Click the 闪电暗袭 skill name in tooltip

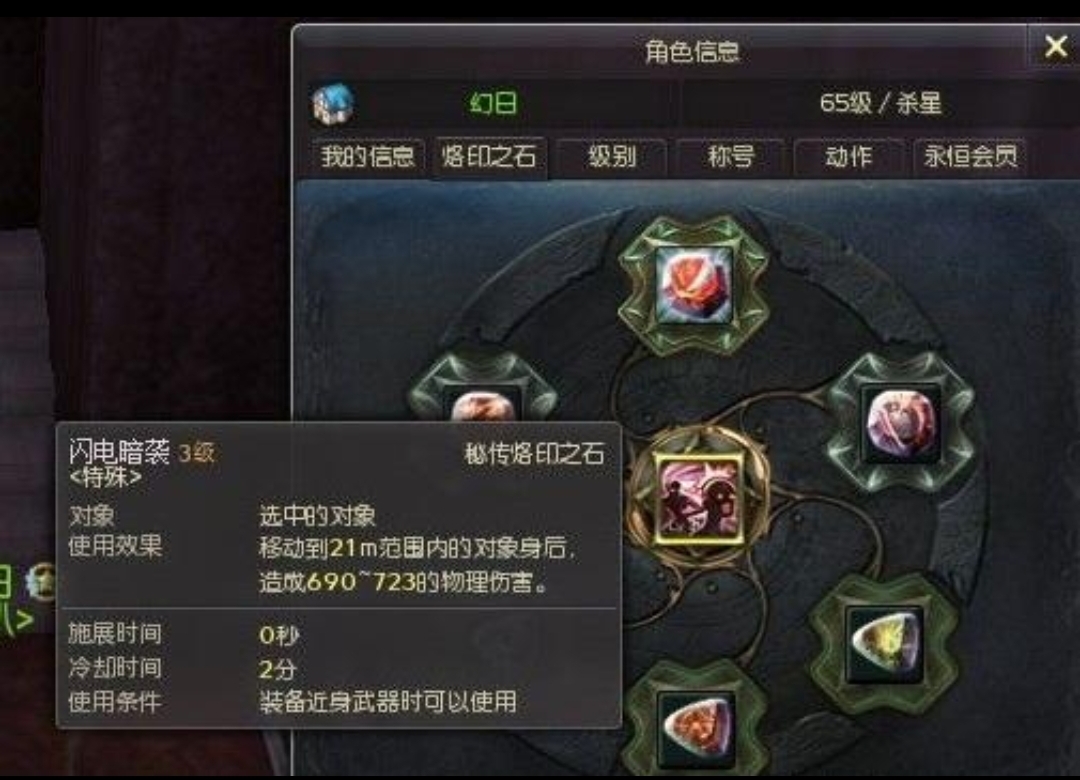pos(119,452)
